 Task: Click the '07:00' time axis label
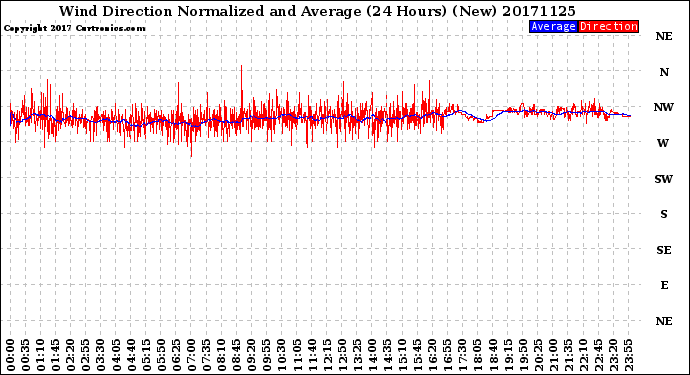pyautogui.click(x=191, y=355)
